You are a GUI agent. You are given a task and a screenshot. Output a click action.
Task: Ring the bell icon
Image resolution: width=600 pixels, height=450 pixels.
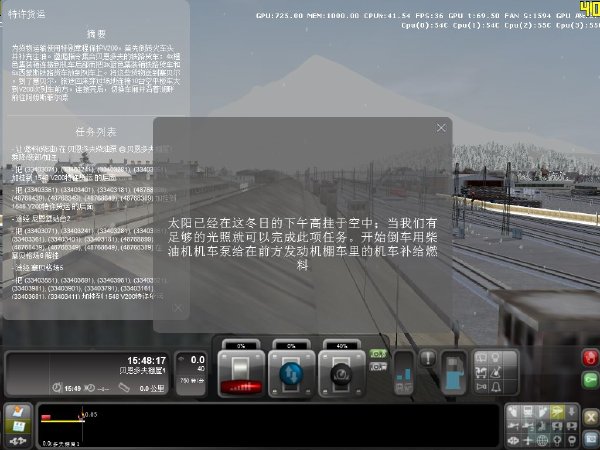pos(496,387)
